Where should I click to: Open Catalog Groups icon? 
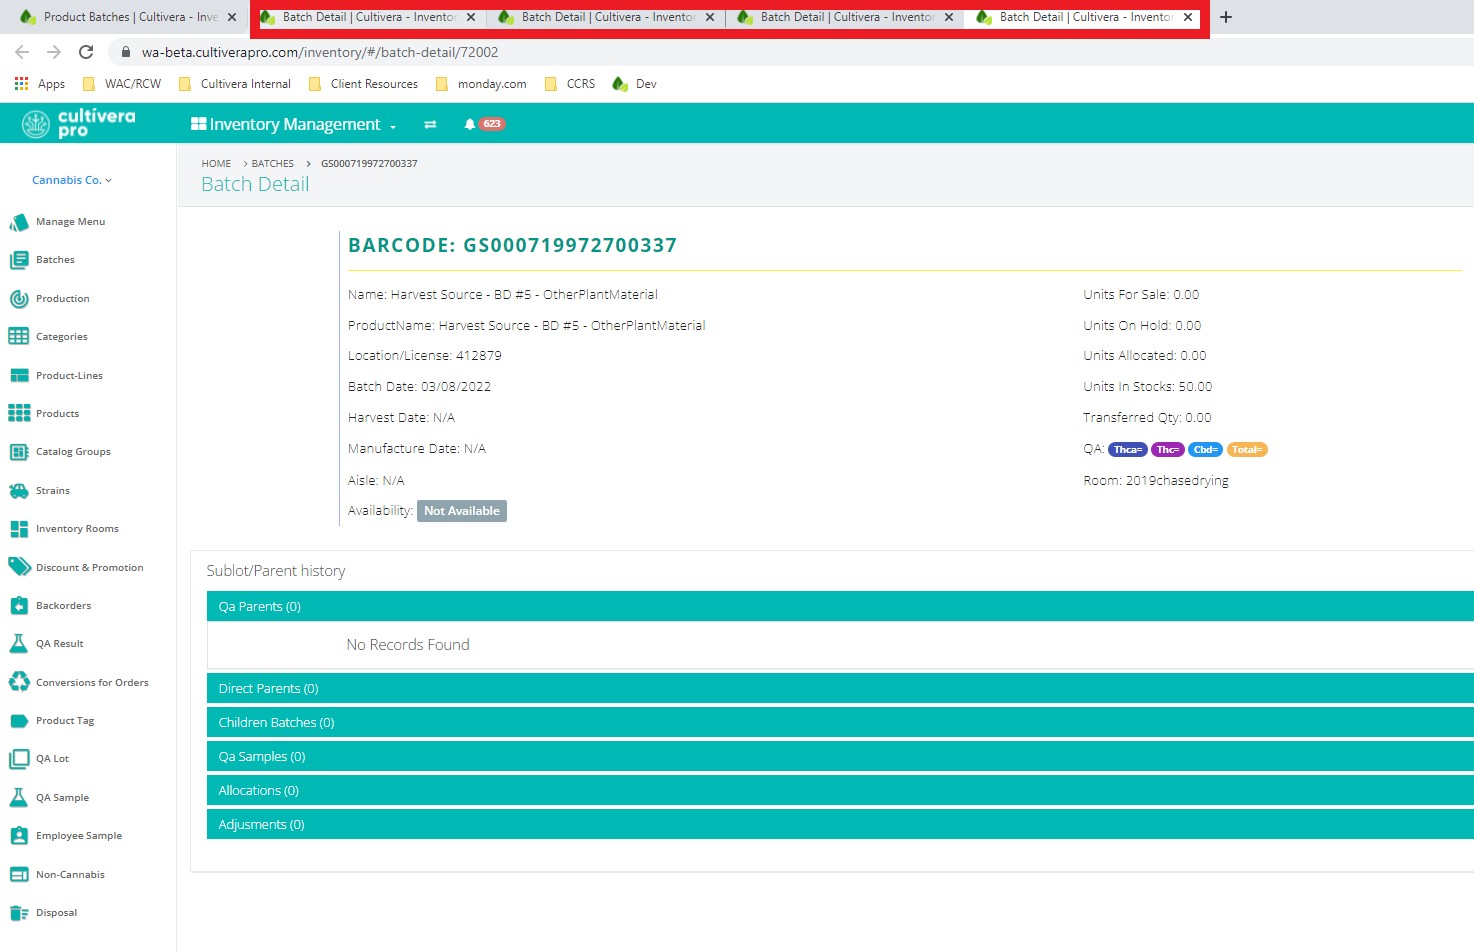19,452
